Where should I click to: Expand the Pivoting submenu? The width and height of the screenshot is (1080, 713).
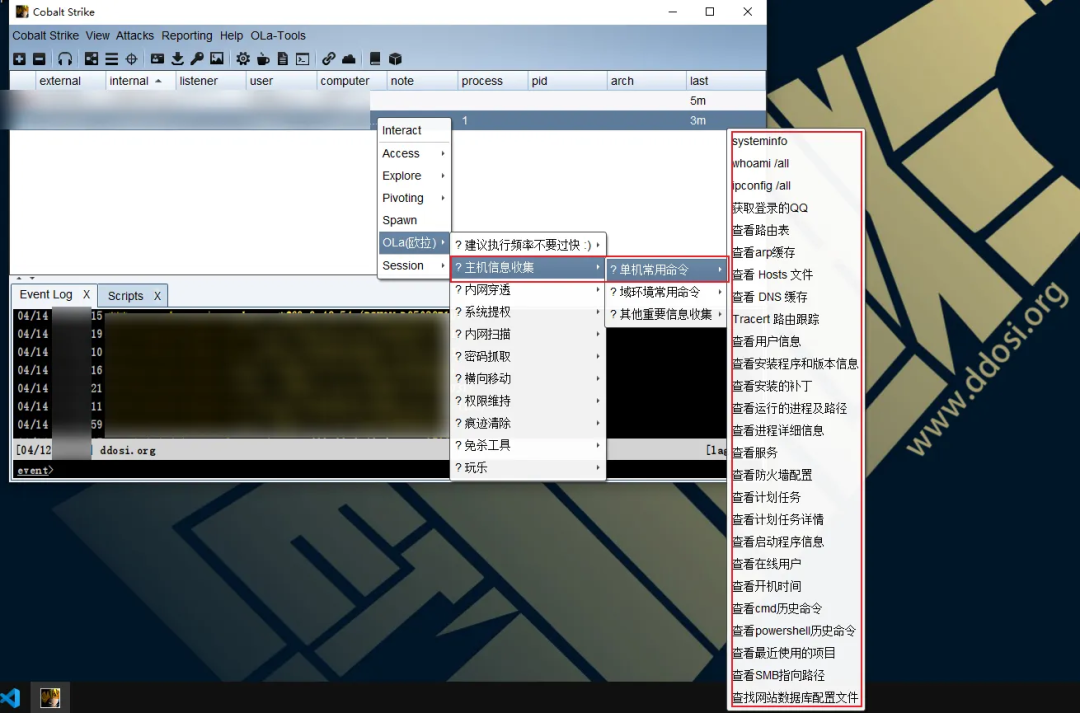click(x=414, y=198)
